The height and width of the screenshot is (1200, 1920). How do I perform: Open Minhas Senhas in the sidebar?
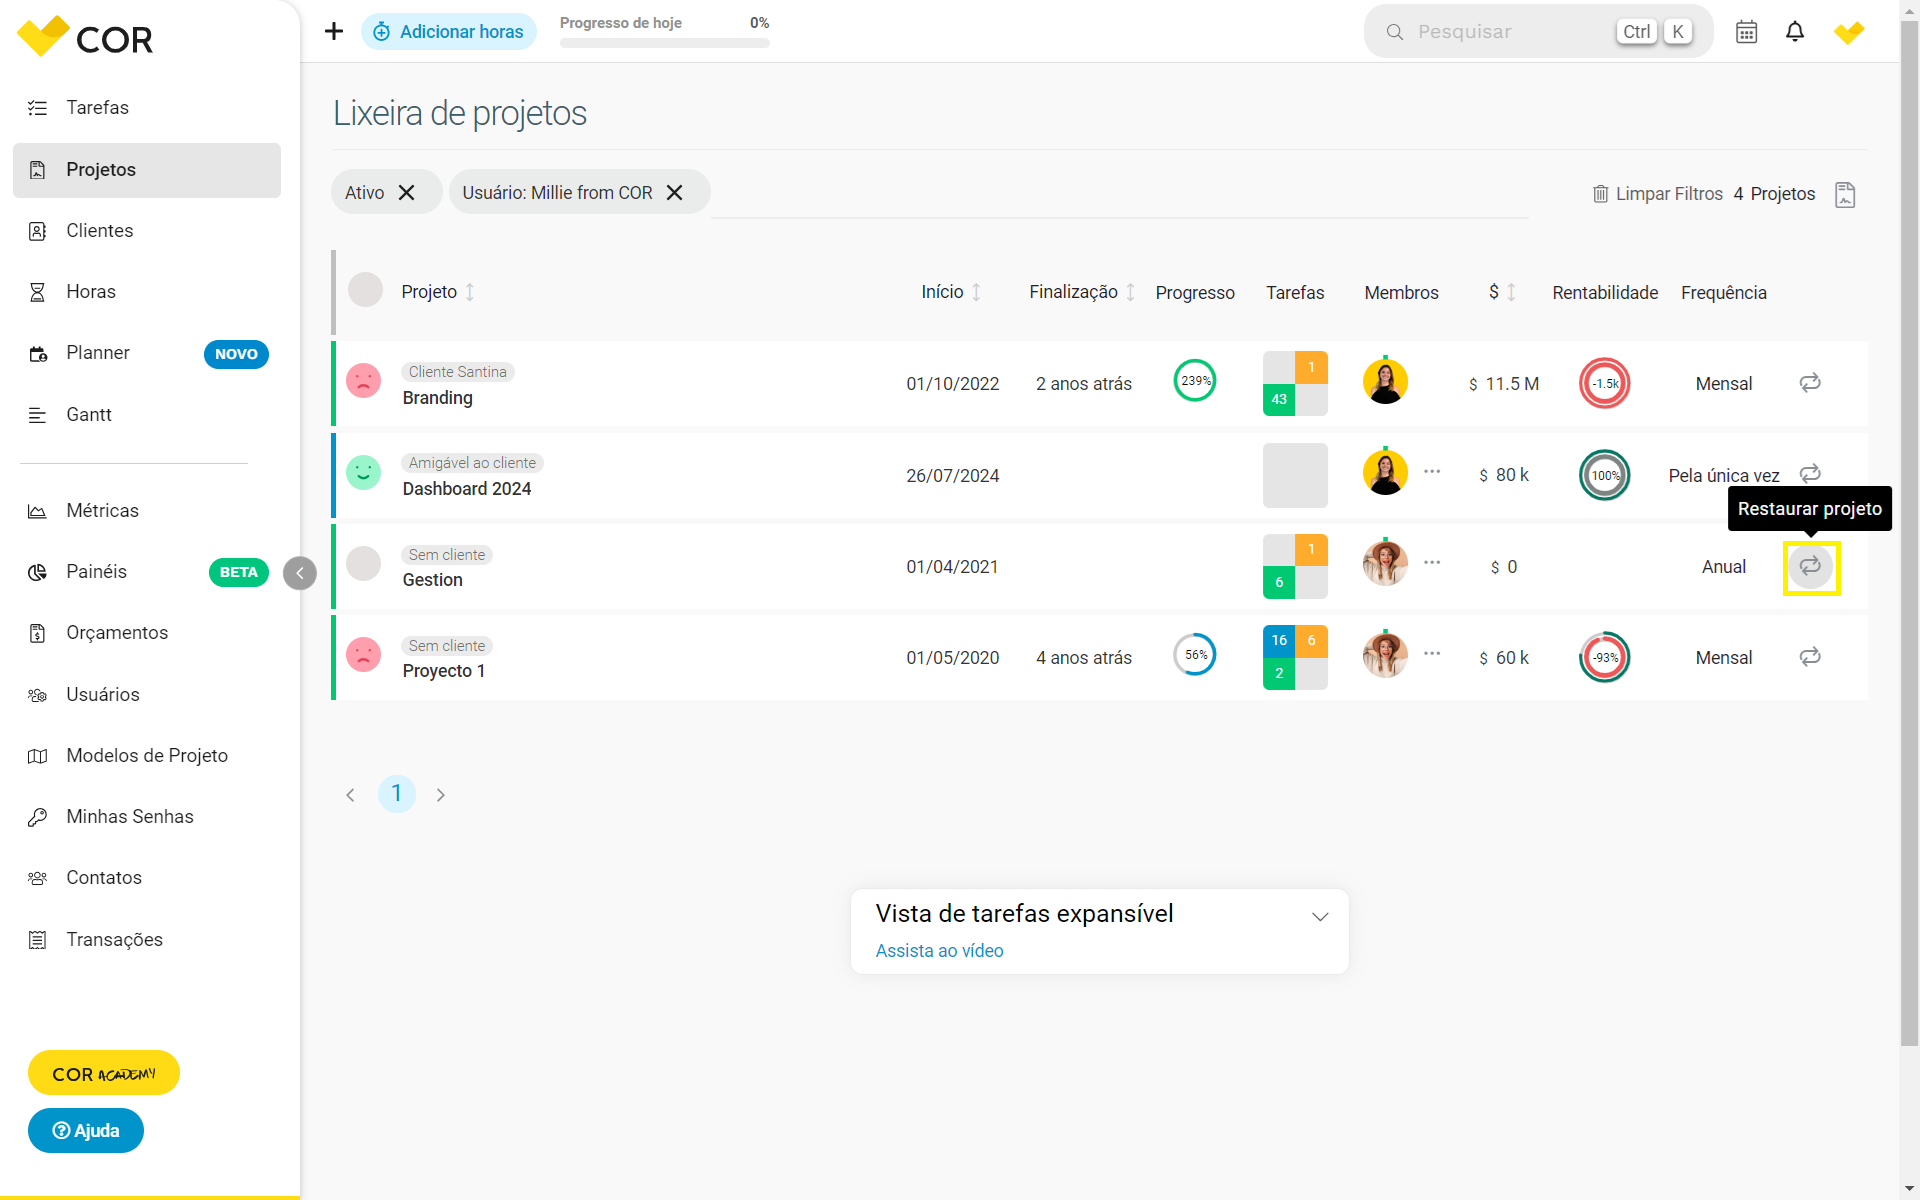[x=147, y=817]
